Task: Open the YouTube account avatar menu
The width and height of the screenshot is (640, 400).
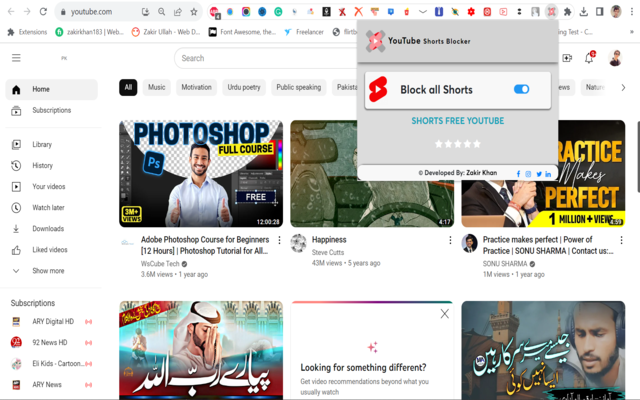Action: click(x=615, y=58)
